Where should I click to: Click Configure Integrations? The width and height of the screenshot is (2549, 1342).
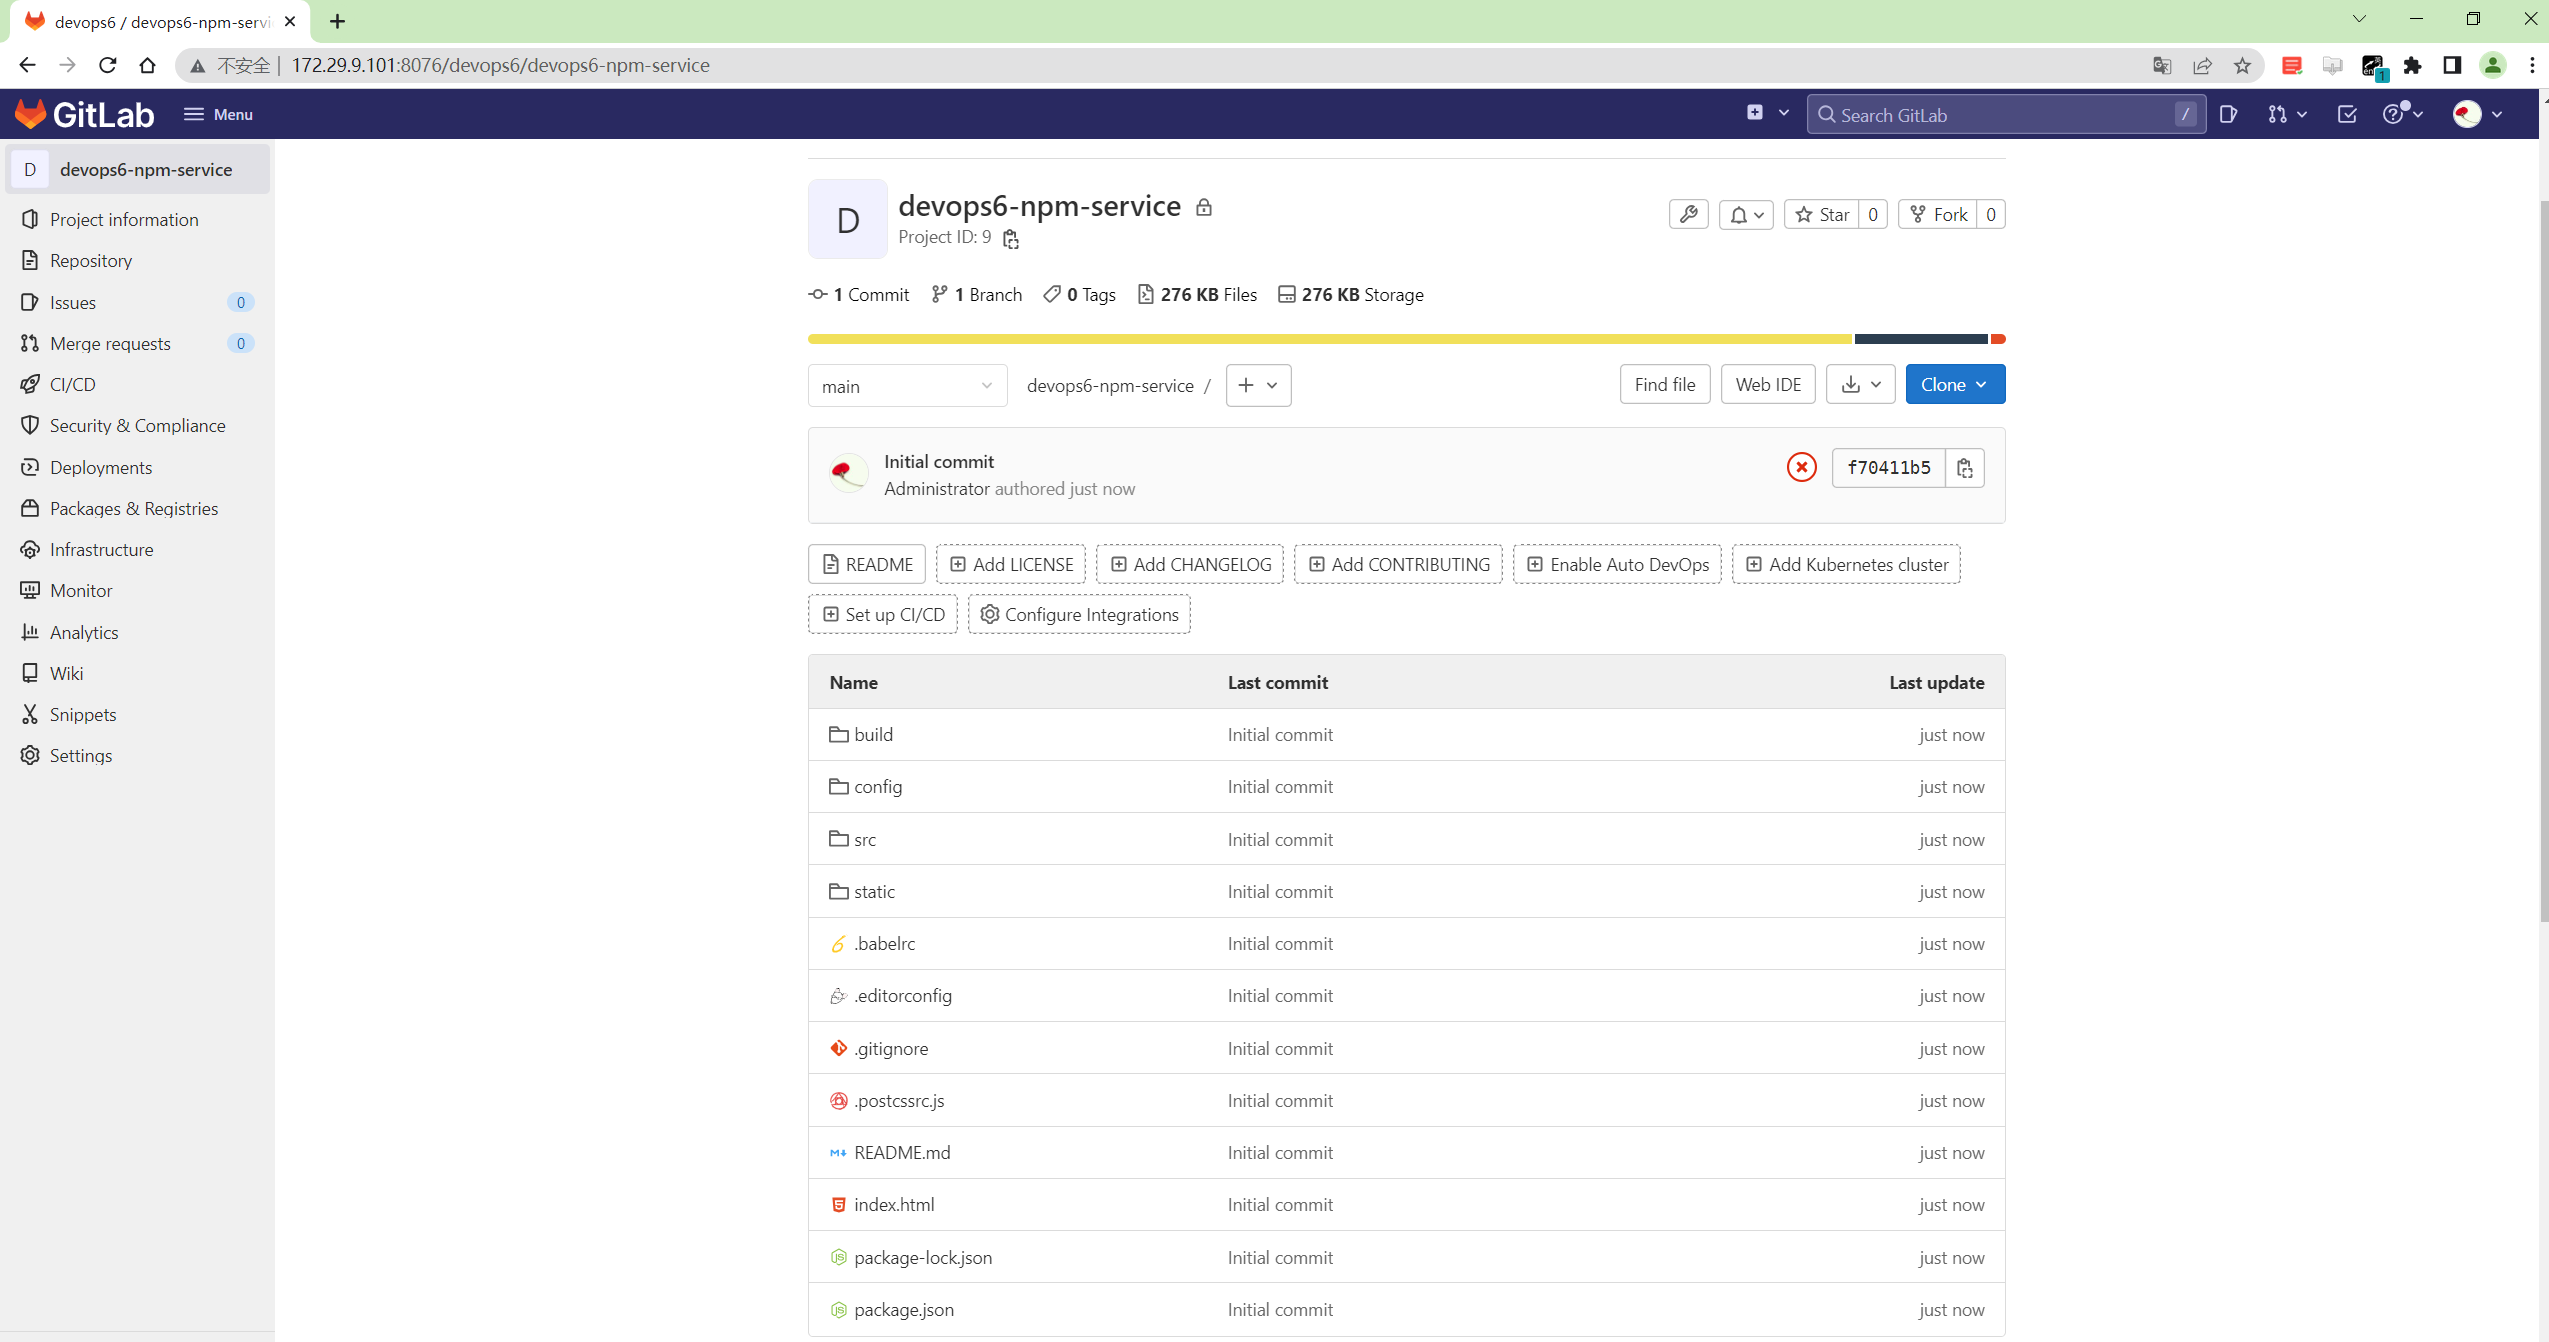tap(1079, 614)
